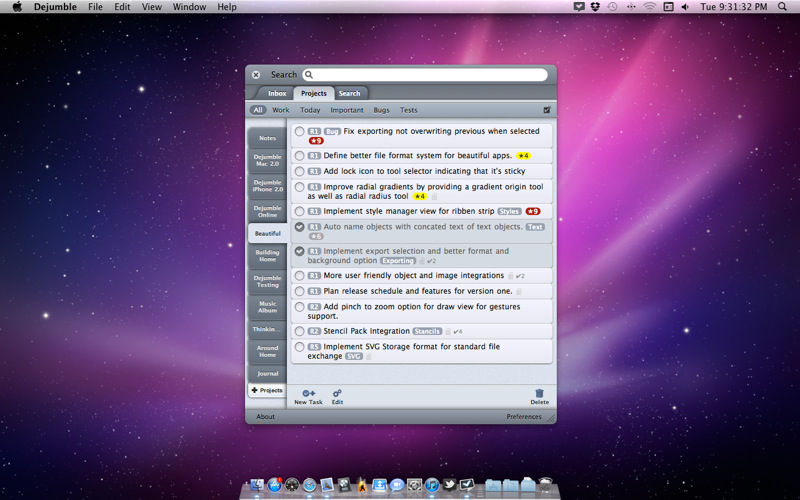
Task: Select the Notes project in sidebar
Action: coord(267,138)
